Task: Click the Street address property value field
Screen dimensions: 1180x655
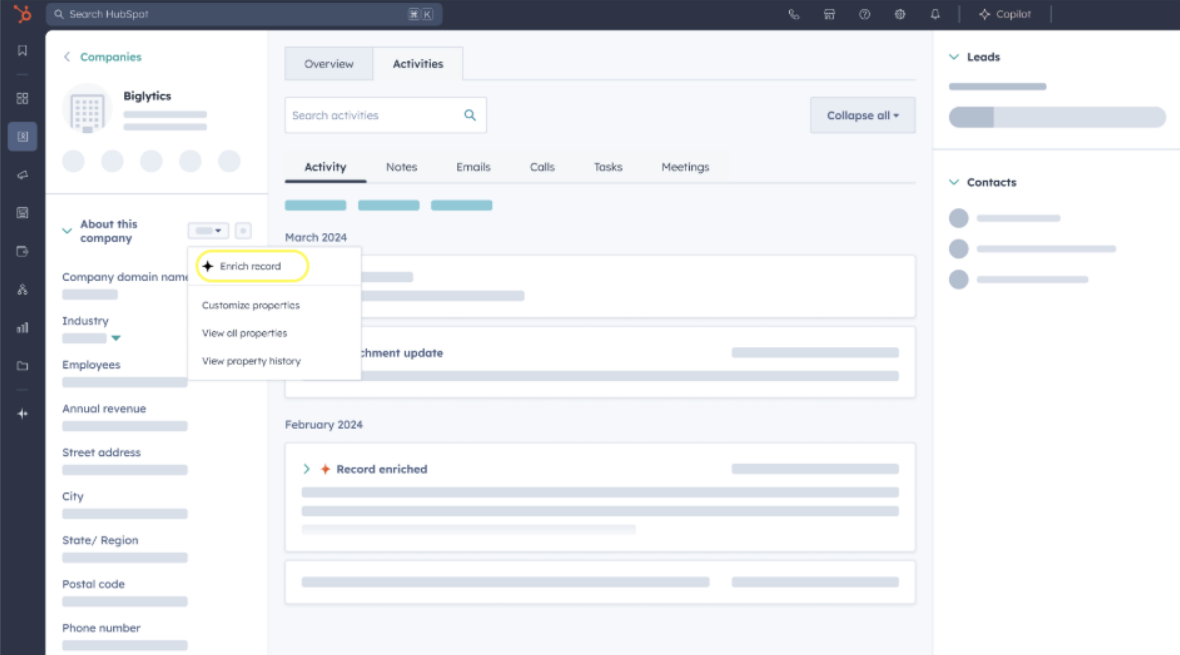Action: click(x=125, y=470)
